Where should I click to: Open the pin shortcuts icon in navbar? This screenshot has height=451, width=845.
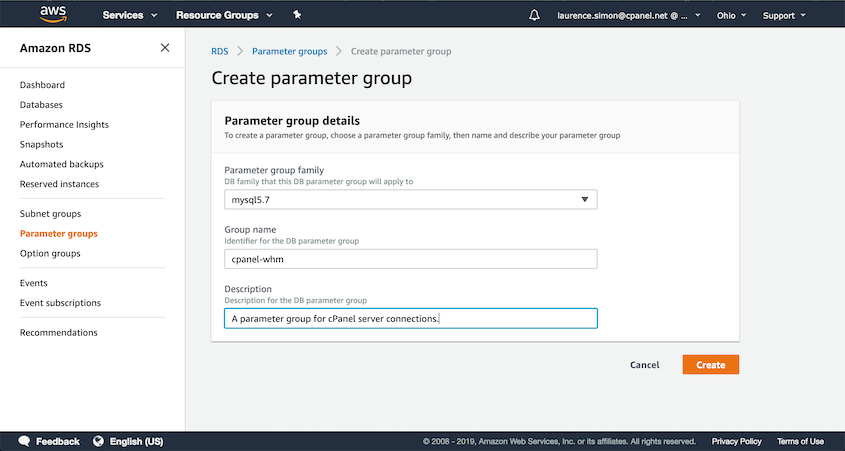tap(297, 15)
